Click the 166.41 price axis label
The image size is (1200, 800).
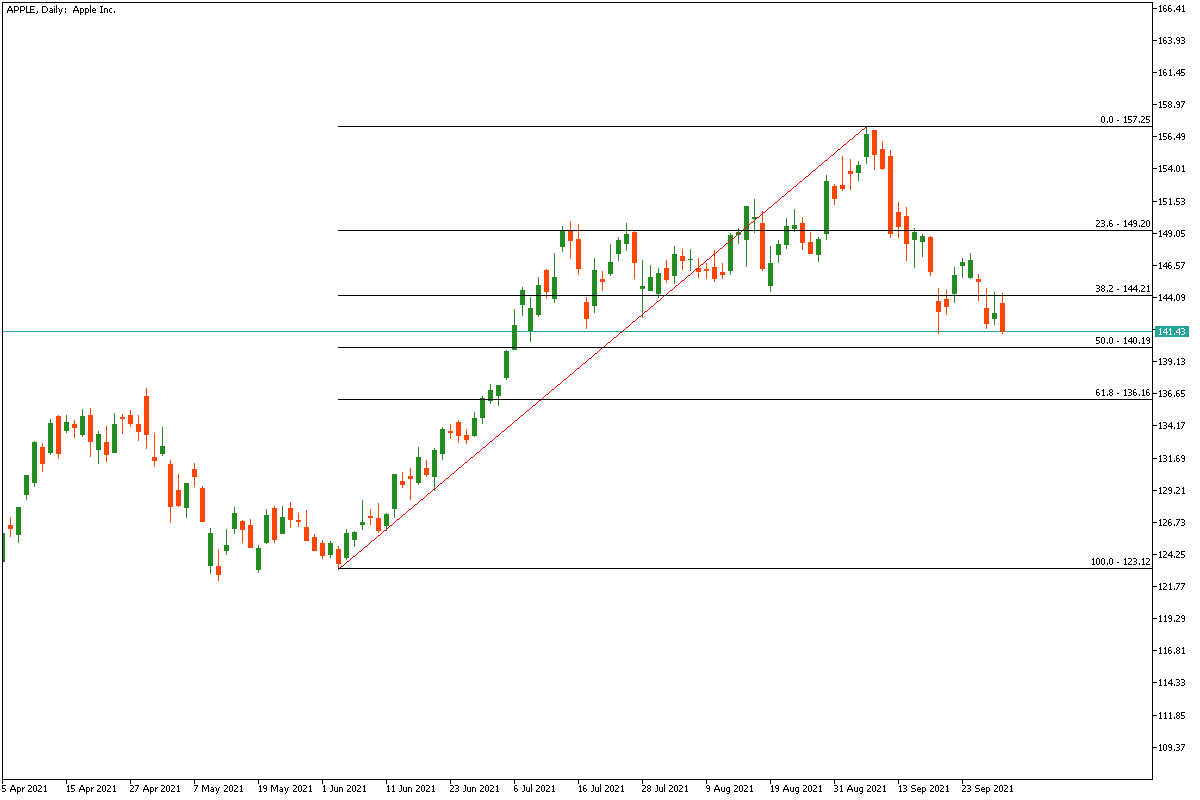click(1172, 9)
